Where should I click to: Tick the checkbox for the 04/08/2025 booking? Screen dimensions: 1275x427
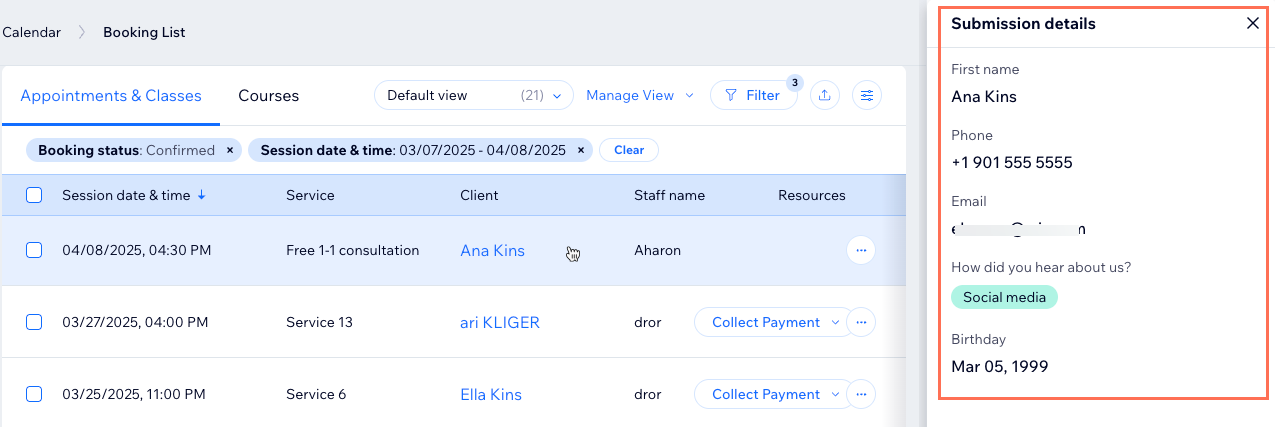point(34,250)
